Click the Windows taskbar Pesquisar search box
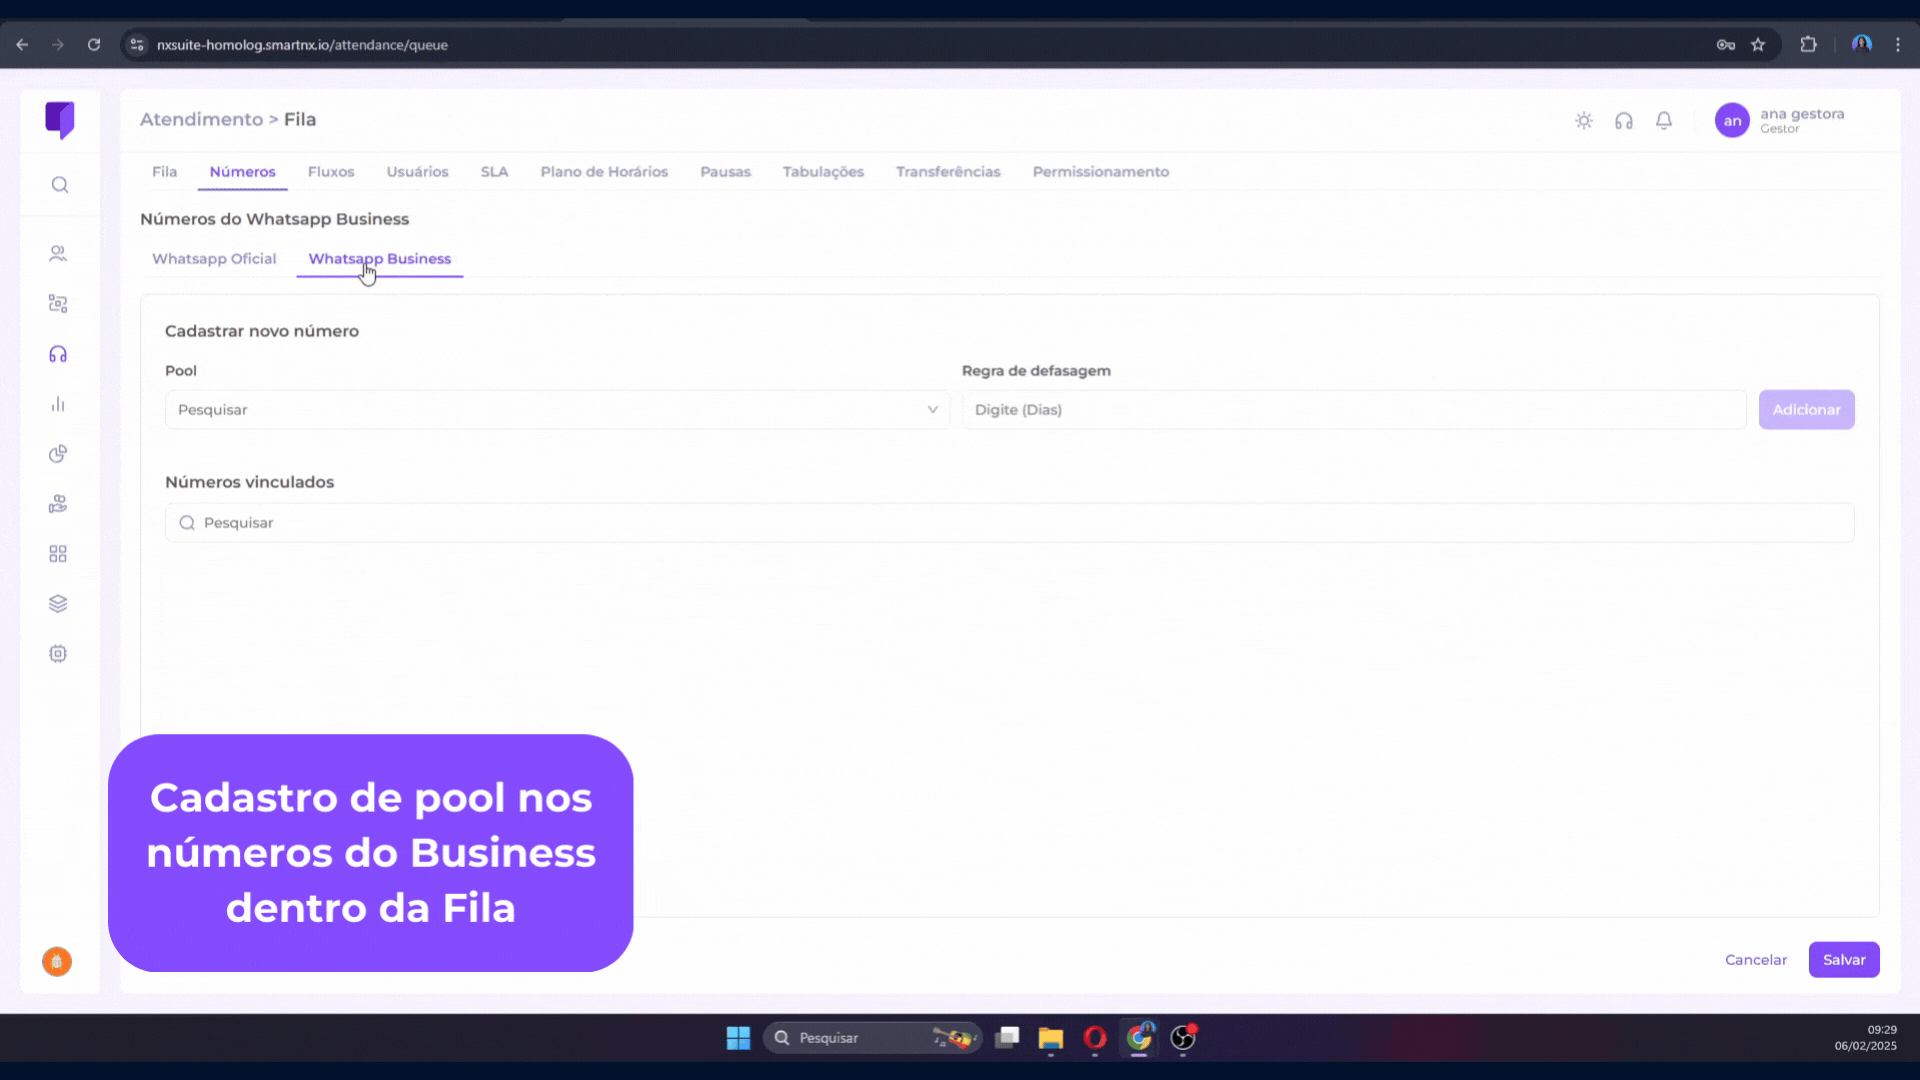Viewport: 1920px width, 1080px height. (872, 1038)
